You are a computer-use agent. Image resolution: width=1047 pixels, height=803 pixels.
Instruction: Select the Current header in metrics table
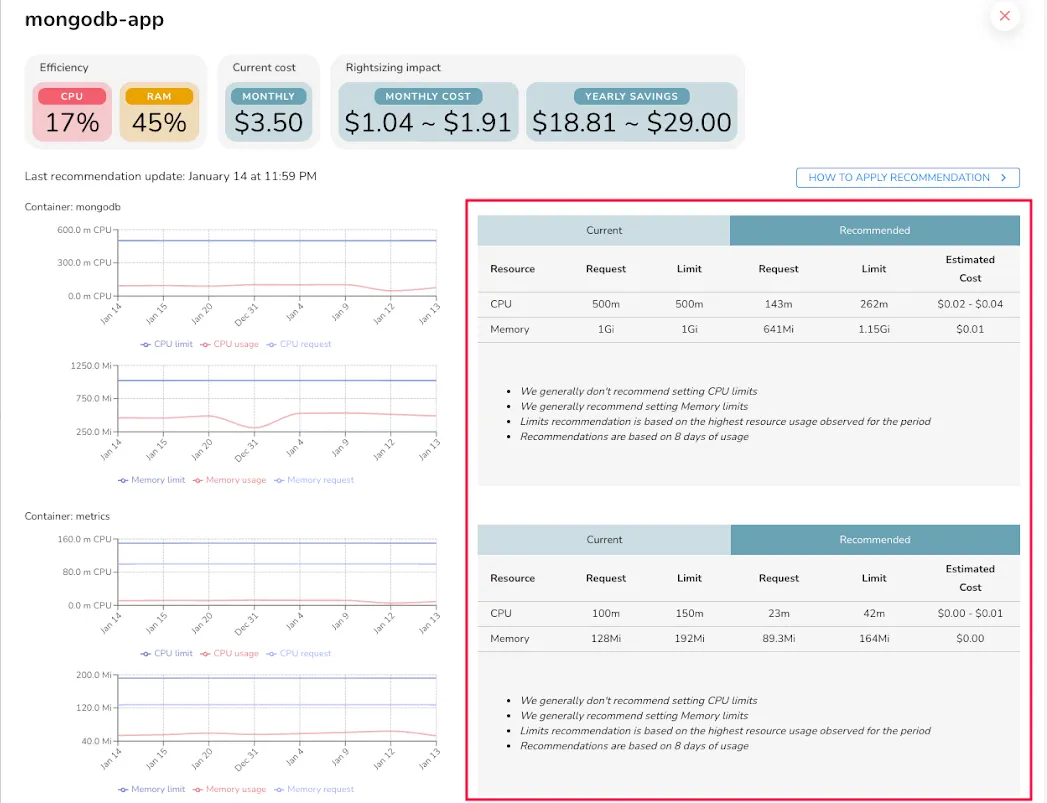tap(604, 539)
